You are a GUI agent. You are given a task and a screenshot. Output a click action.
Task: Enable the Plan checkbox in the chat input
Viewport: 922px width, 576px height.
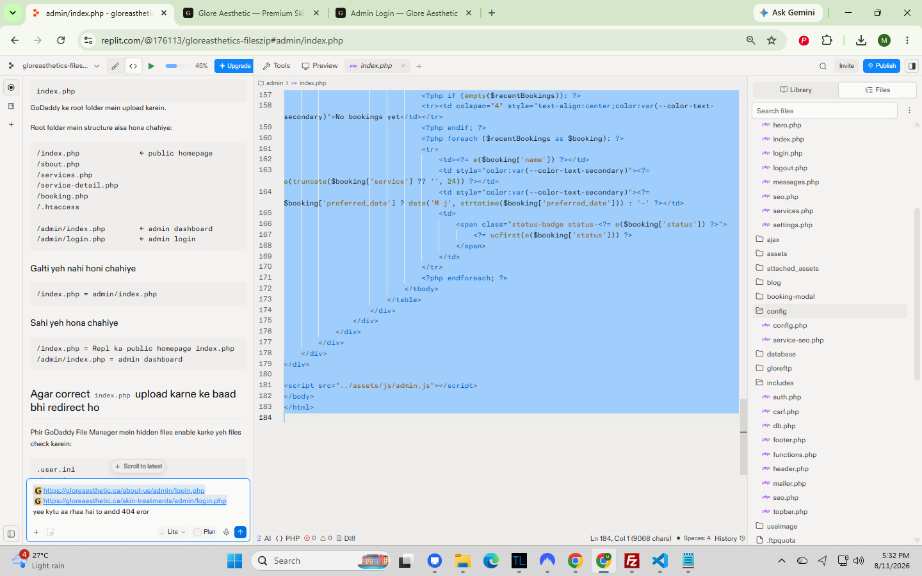click(x=198, y=531)
